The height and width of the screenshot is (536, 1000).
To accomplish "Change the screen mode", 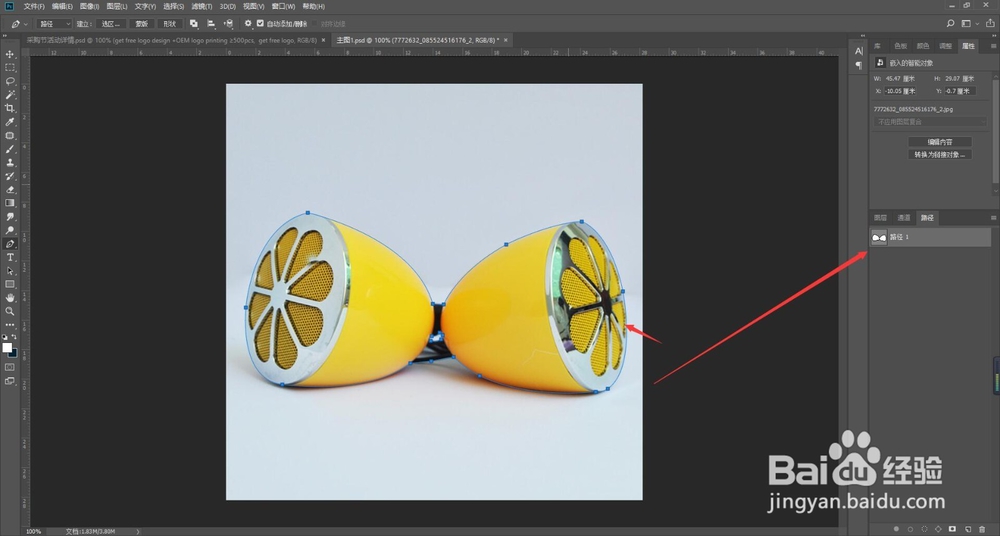I will click(10, 381).
